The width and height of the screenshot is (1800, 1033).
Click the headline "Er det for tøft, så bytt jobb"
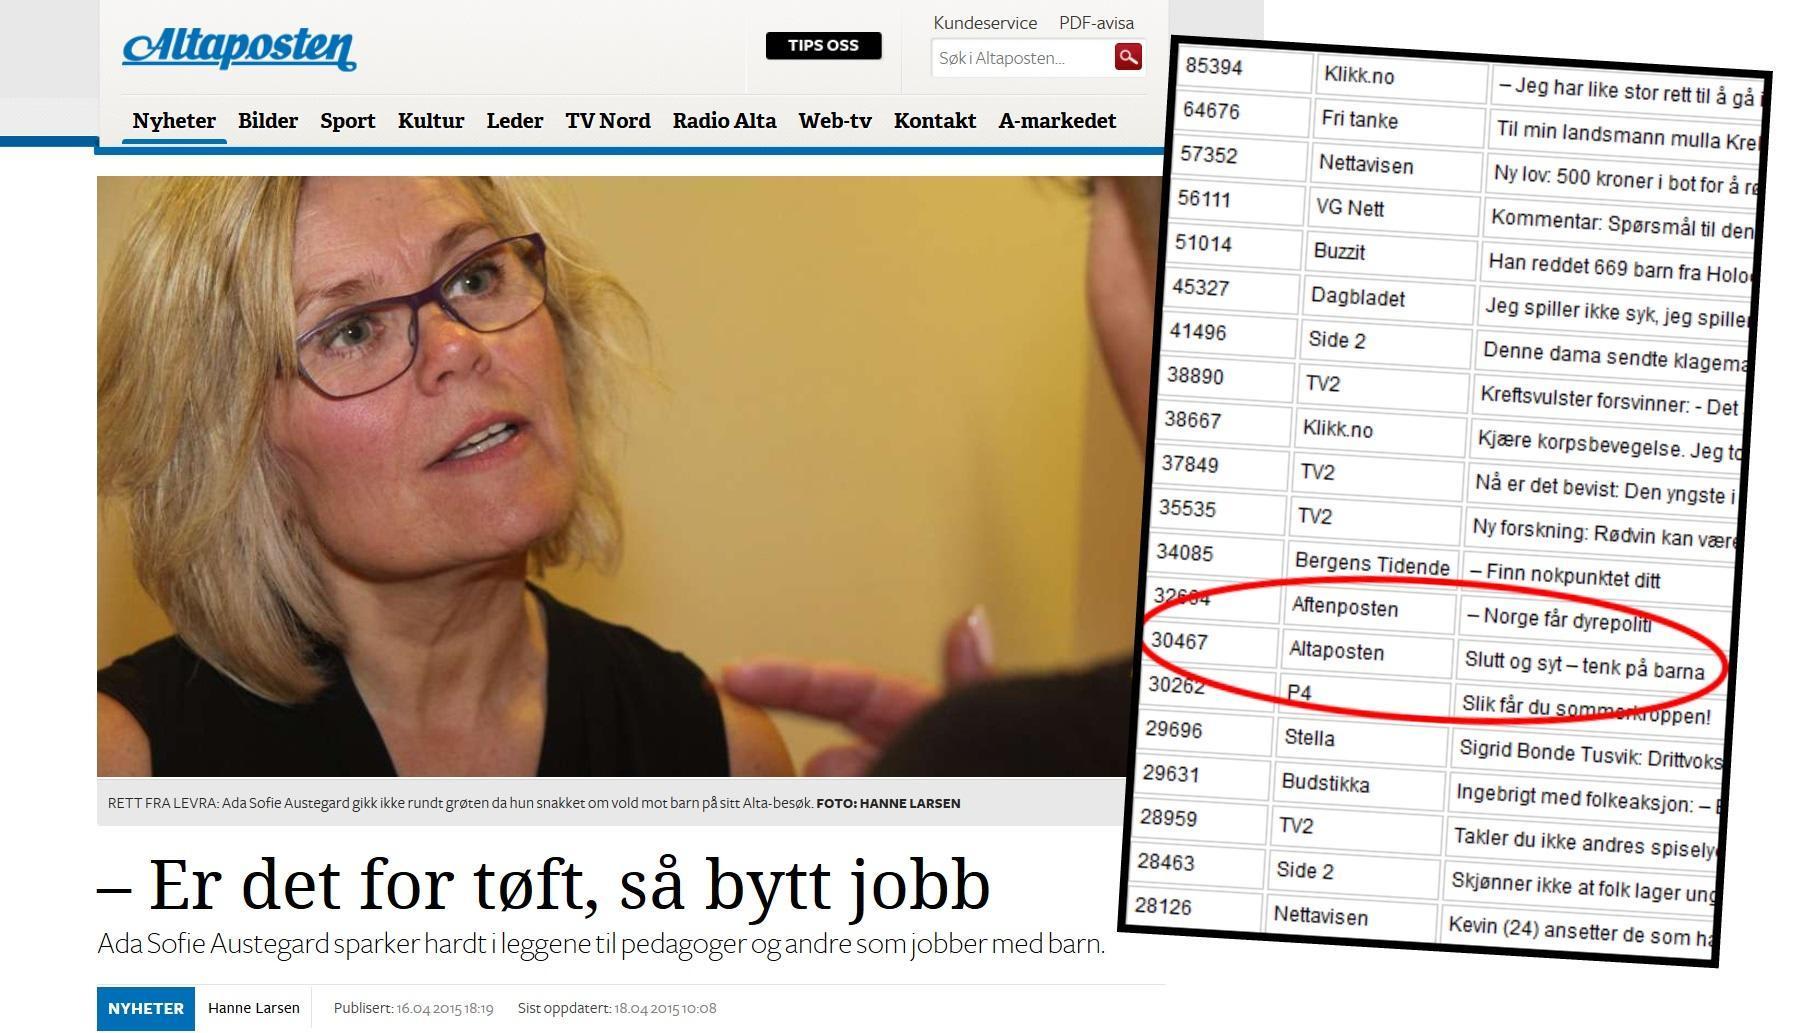tap(545, 885)
